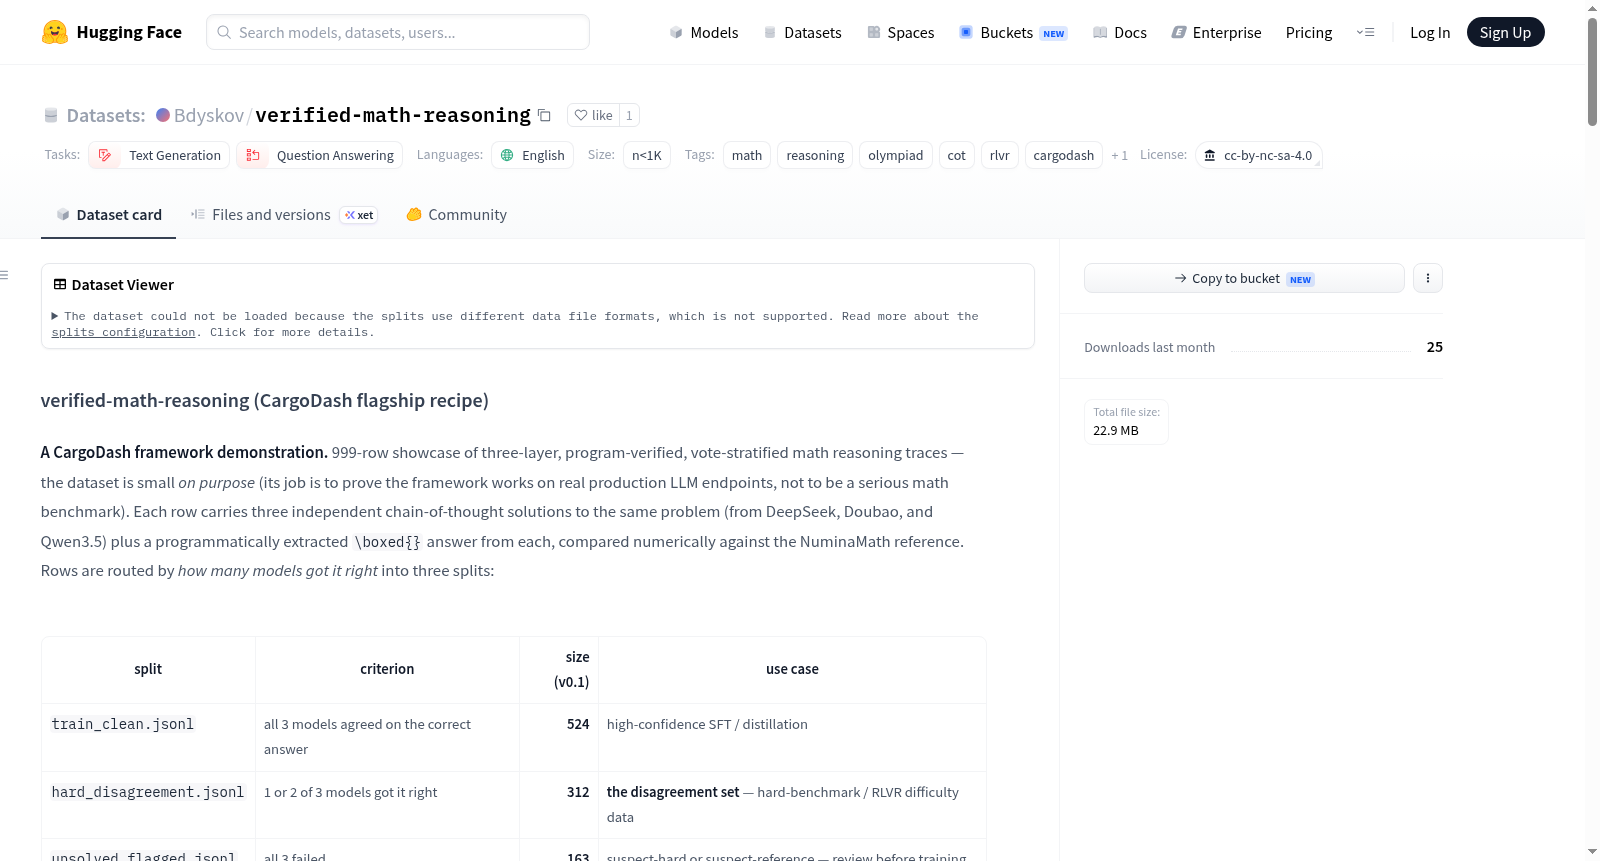Click the Bdyskov avatar icon

point(163,115)
